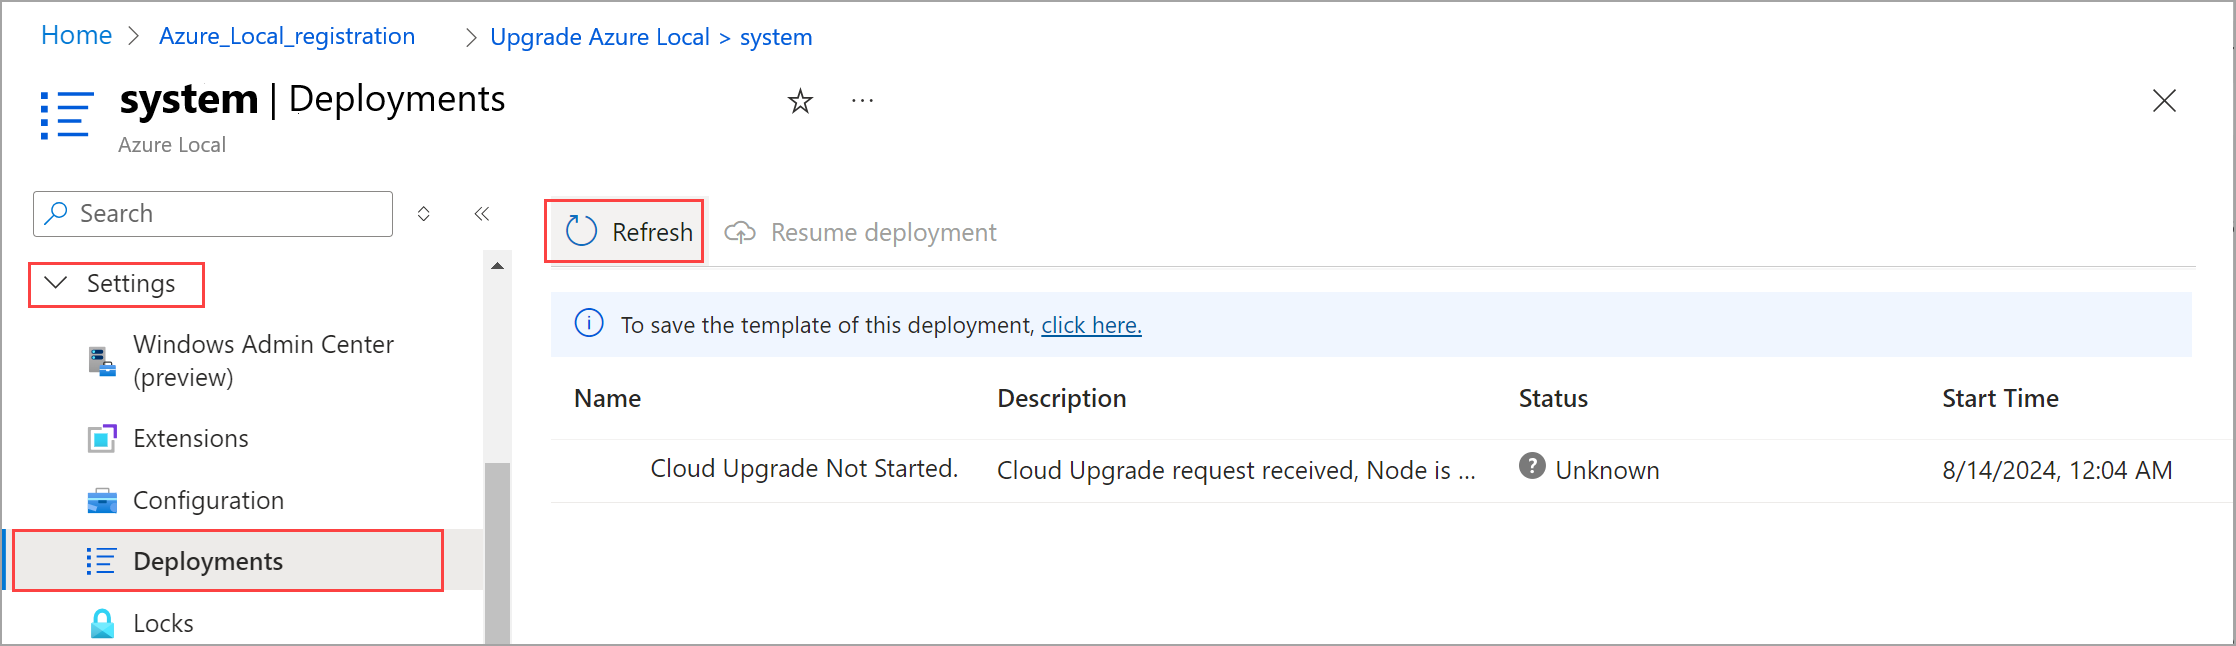Collapse the sidebar with double chevron

[482, 214]
